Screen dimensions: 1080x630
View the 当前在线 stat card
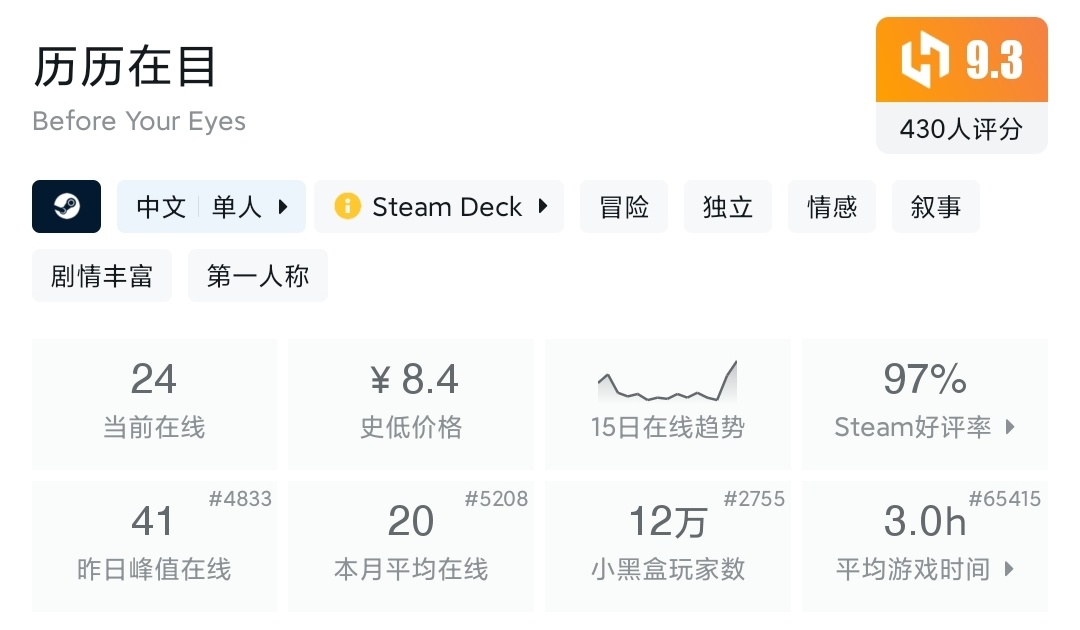tap(154, 404)
